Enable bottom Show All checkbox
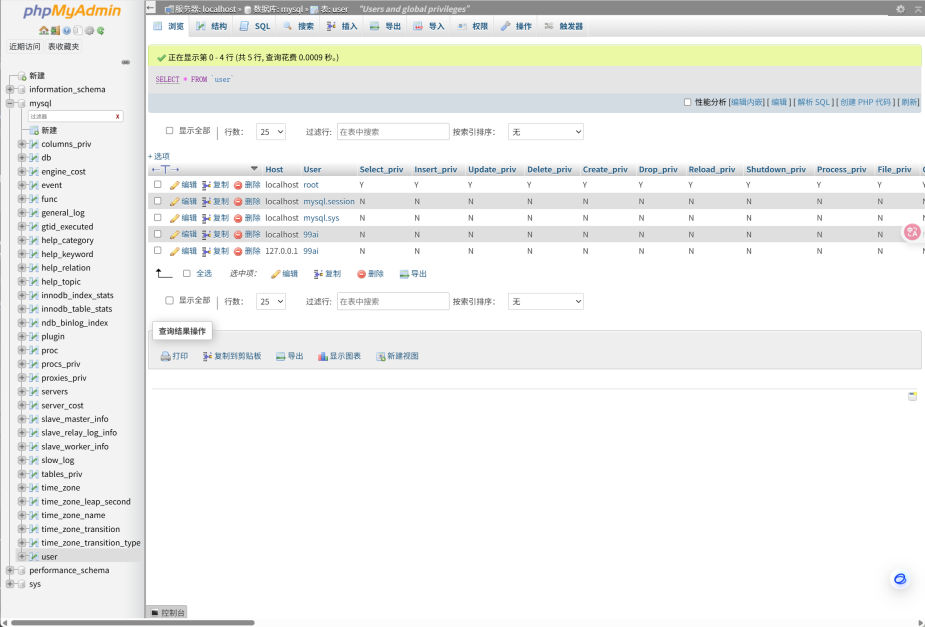This screenshot has width=925, height=627. click(169, 301)
